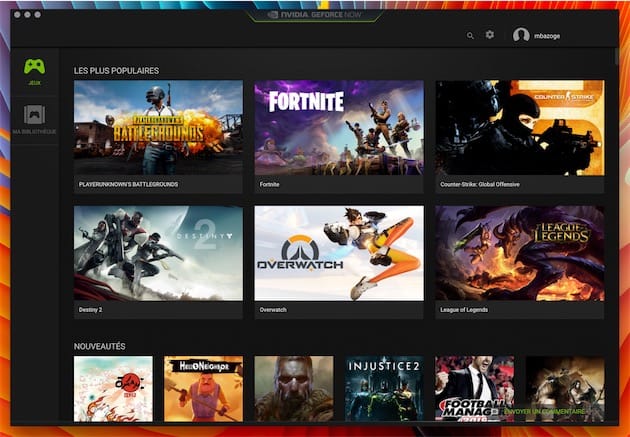
Task: Open the settings gear icon
Action: click(x=489, y=35)
